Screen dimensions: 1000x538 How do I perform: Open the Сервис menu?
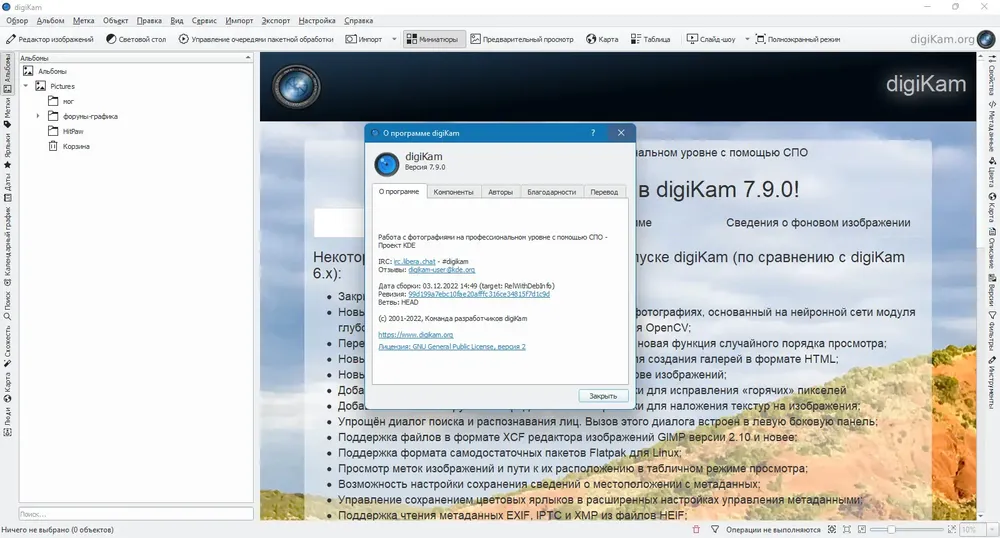point(205,20)
